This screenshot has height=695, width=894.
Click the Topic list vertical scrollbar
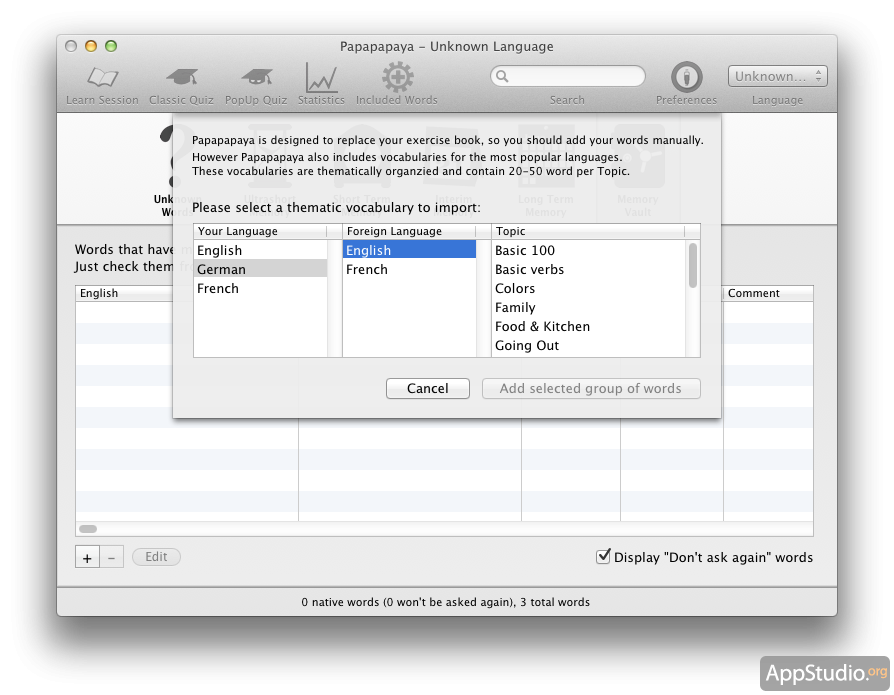point(693,266)
